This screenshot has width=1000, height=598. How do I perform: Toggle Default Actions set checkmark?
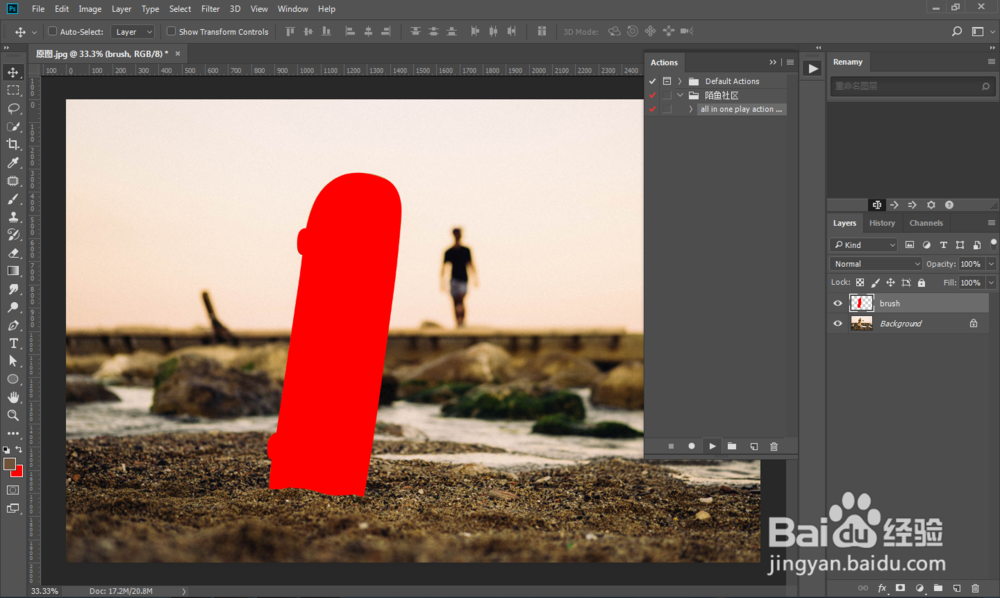coord(652,81)
